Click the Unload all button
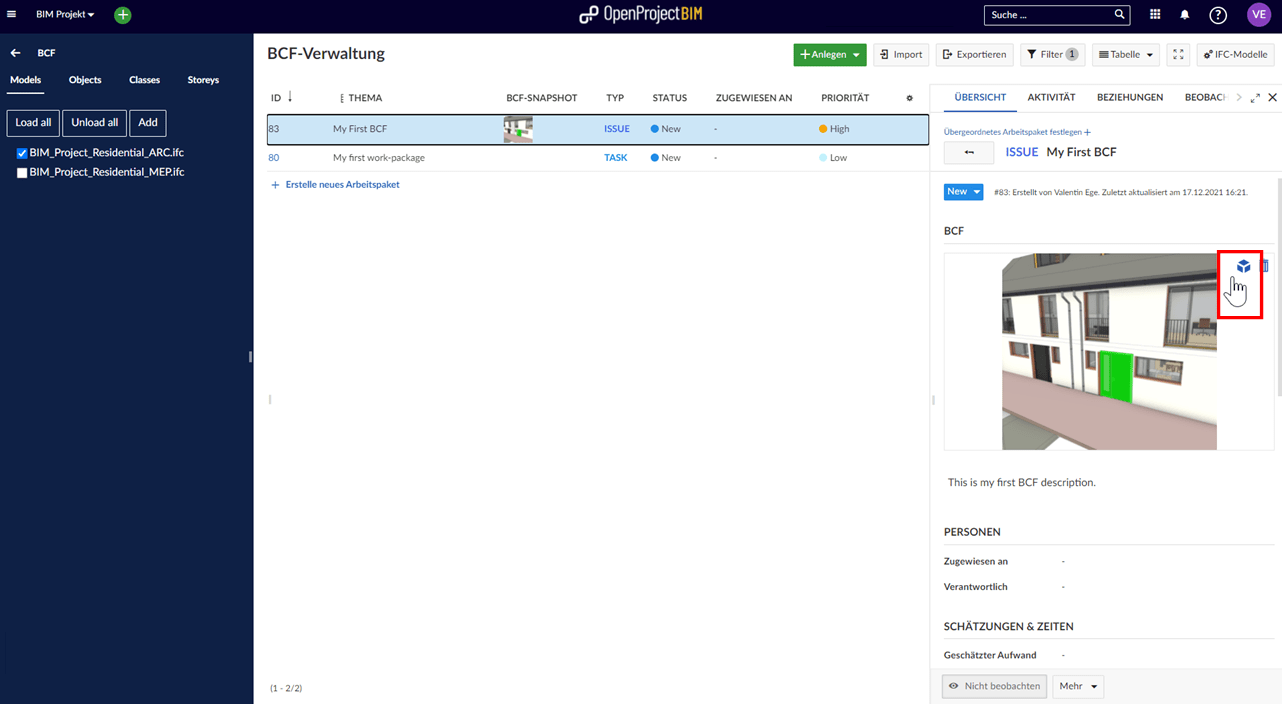 94,122
